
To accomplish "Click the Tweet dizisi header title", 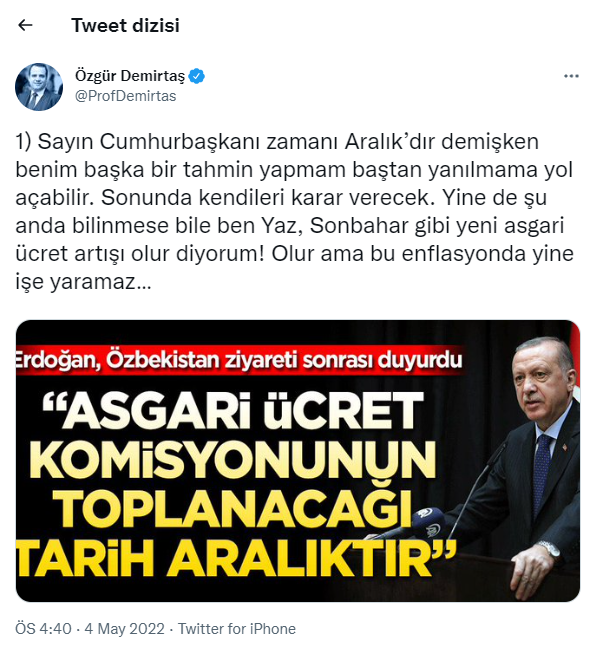I will coord(125,25).
